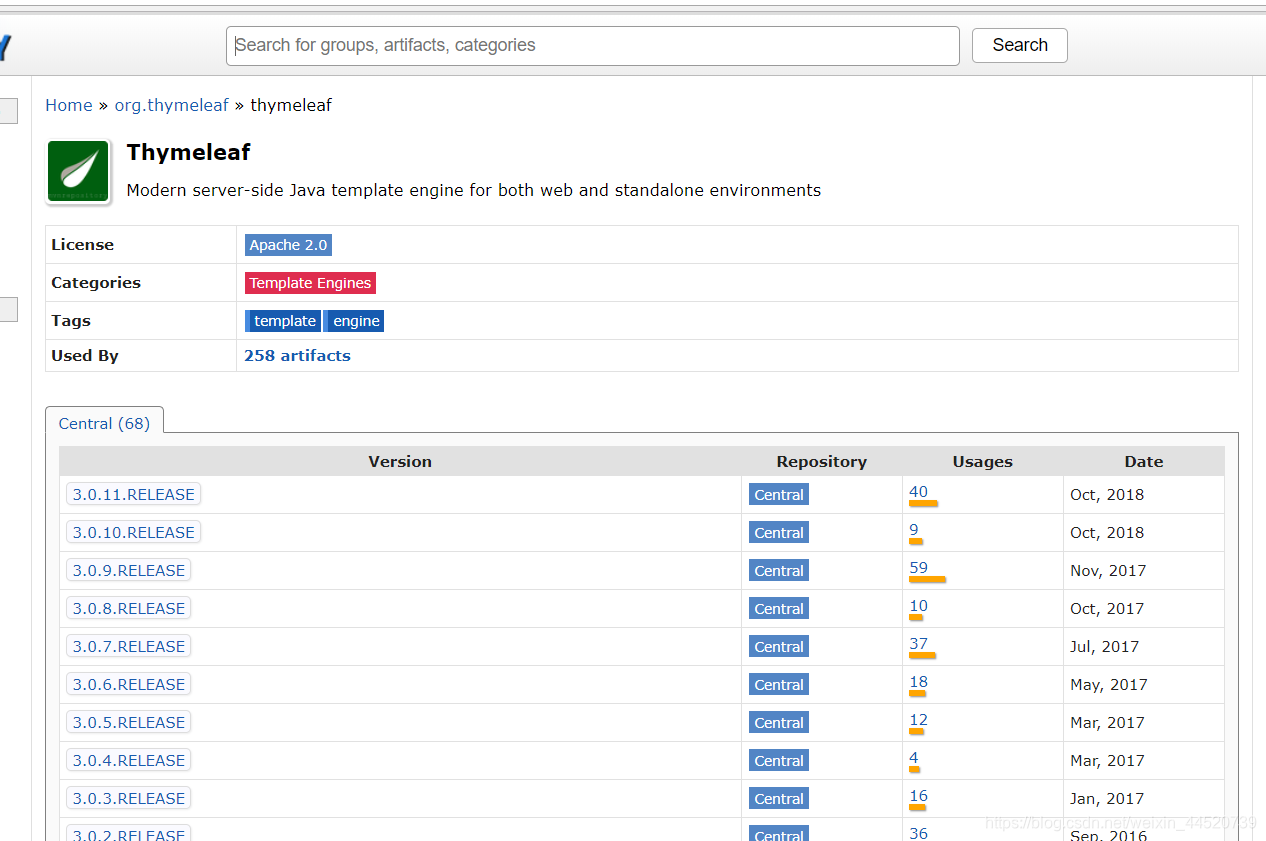The image size is (1266, 841).
Task: Focus the search groups, artifacts, categories field
Action: coord(593,46)
